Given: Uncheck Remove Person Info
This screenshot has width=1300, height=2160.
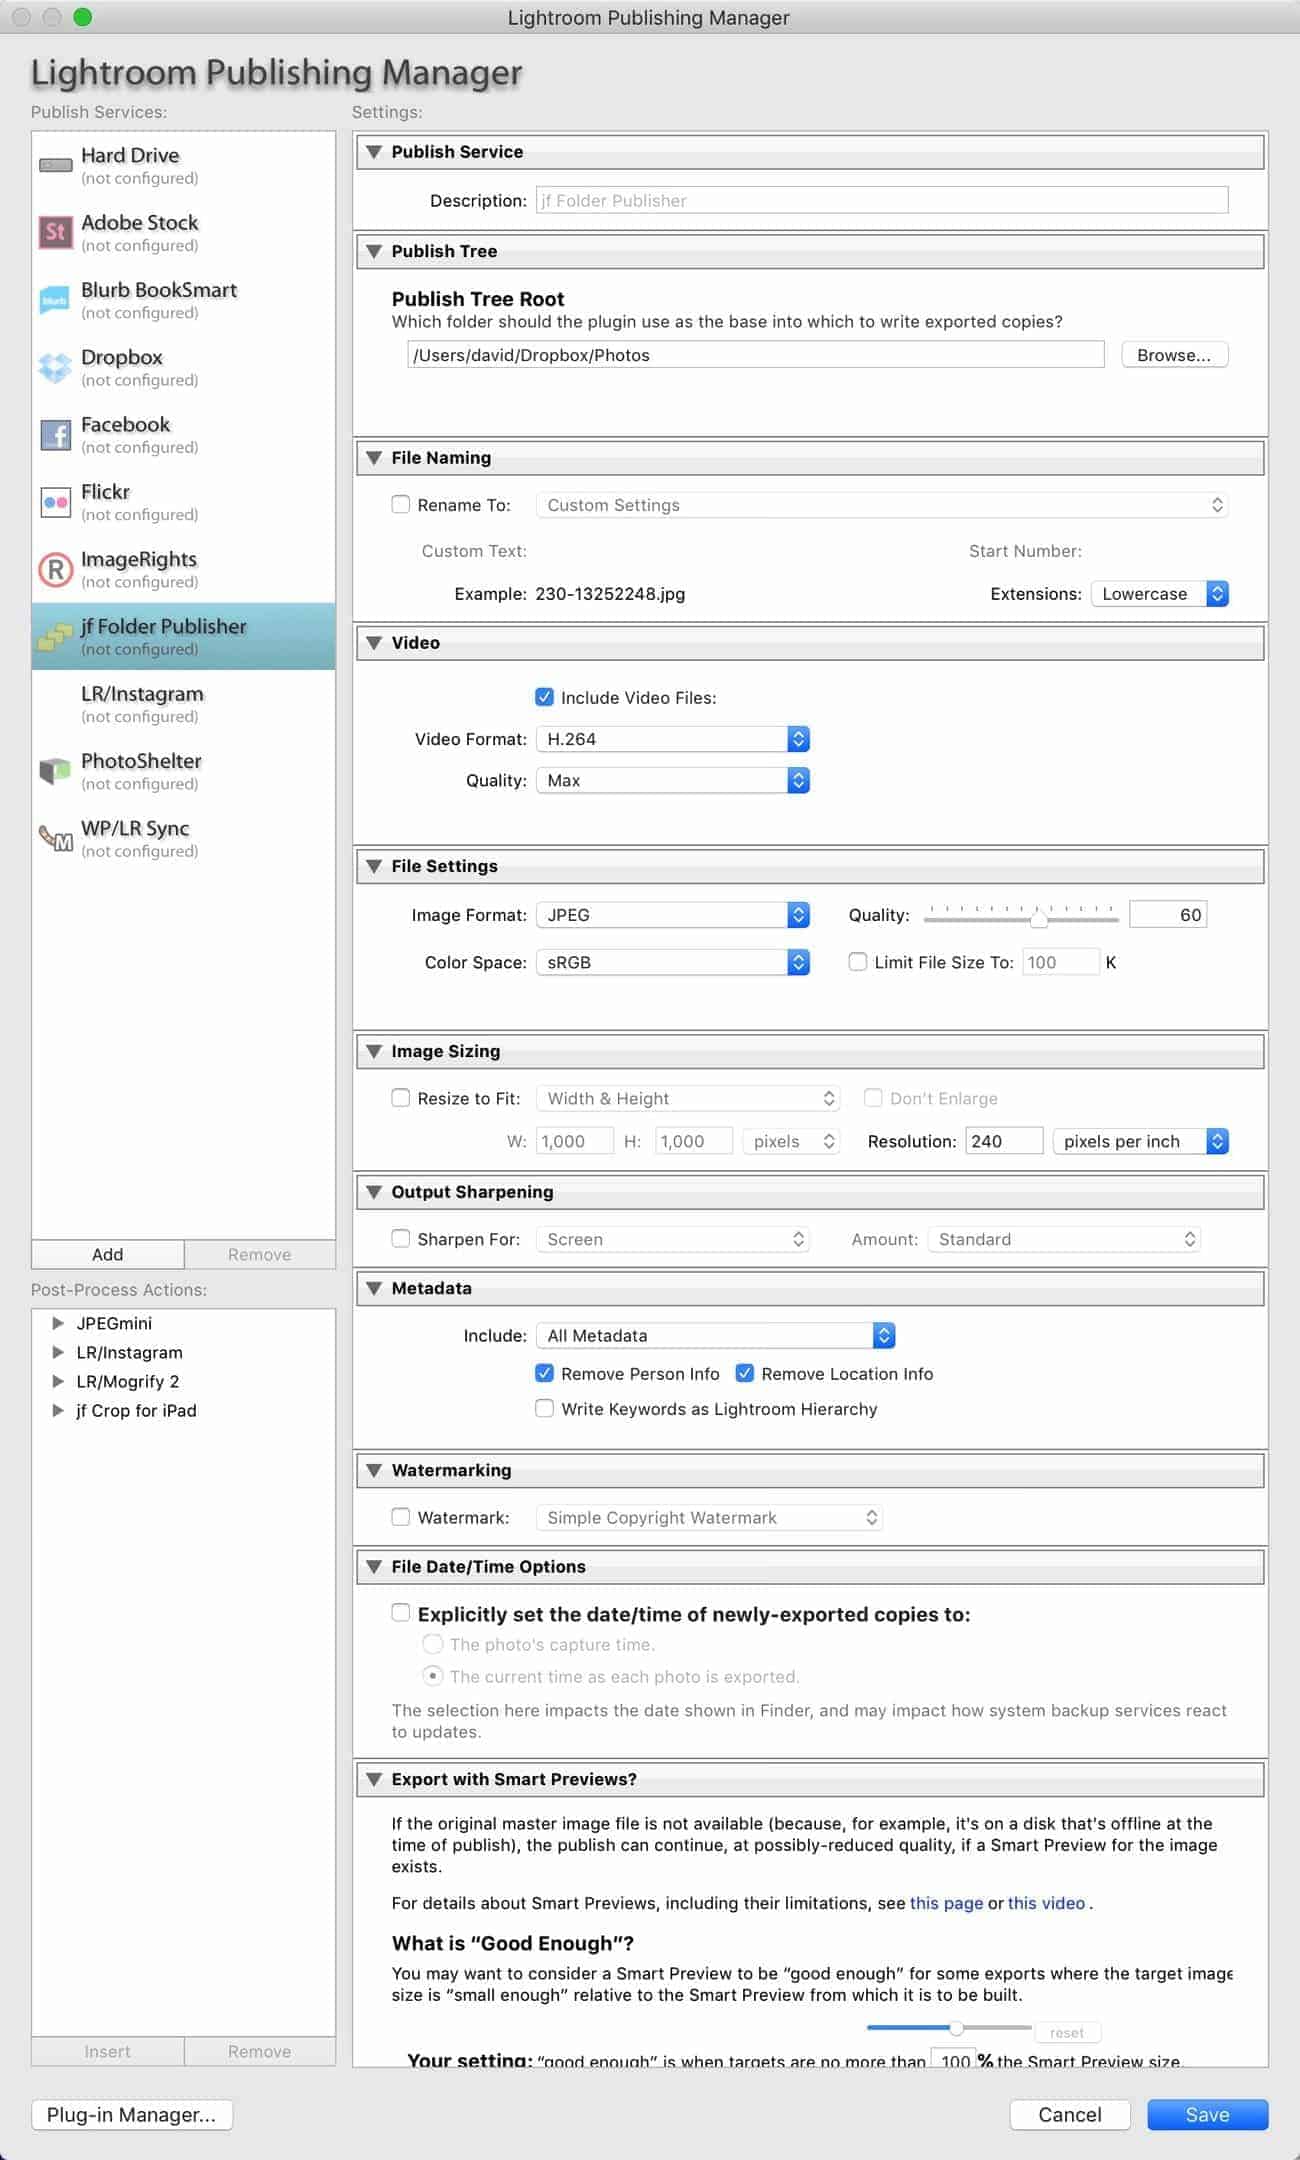Looking at the screenshot, I should point(544,1373).
